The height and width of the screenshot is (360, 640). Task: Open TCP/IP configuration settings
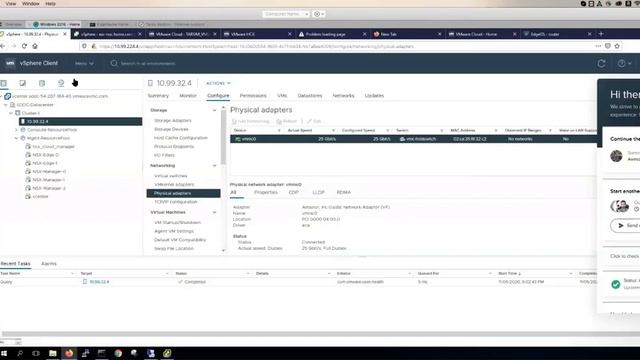[176, 202]
